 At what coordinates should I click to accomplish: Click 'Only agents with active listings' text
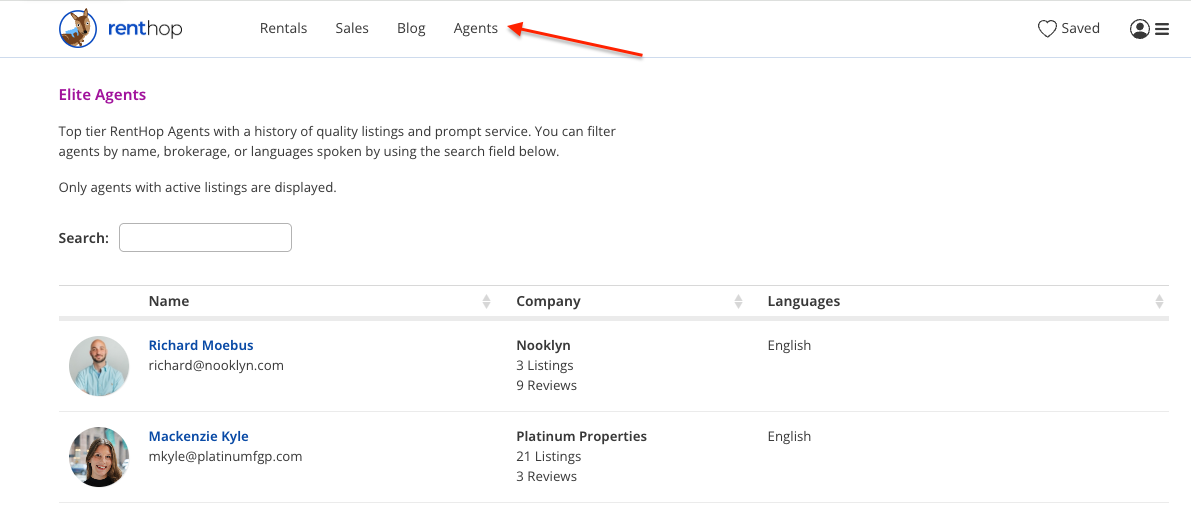click(197, 188)
